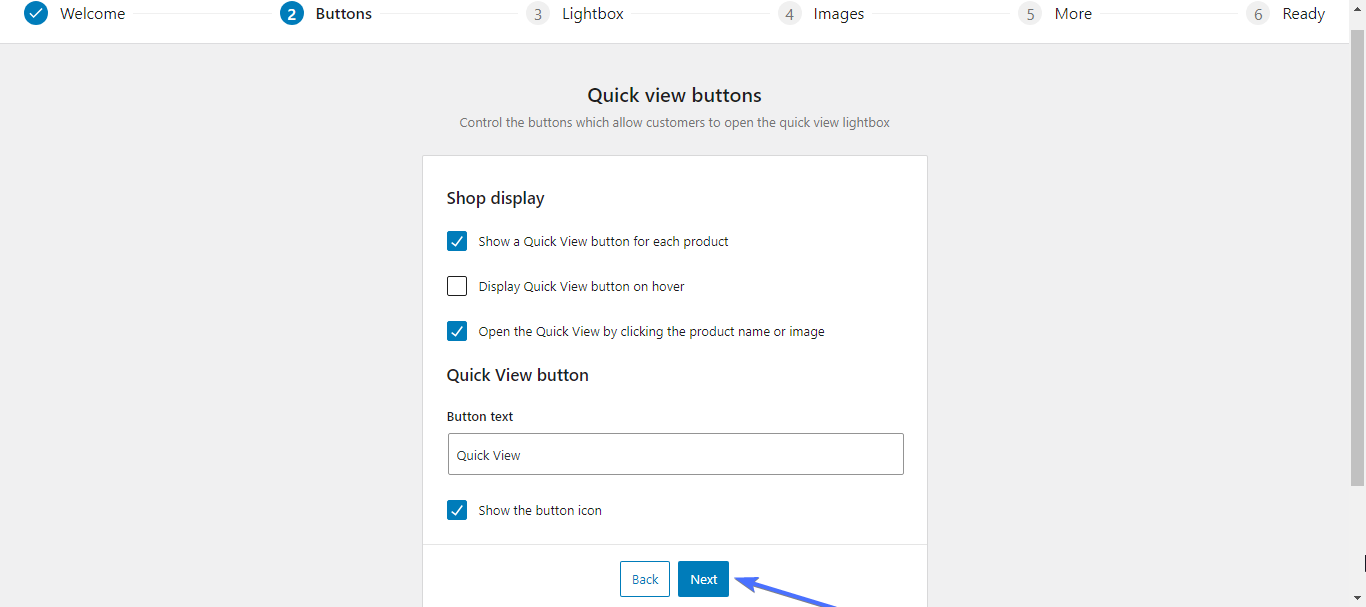This screenshot has height=607, width=1366.
Task: Click the Button text input field
Action: [x=675, y=454]
